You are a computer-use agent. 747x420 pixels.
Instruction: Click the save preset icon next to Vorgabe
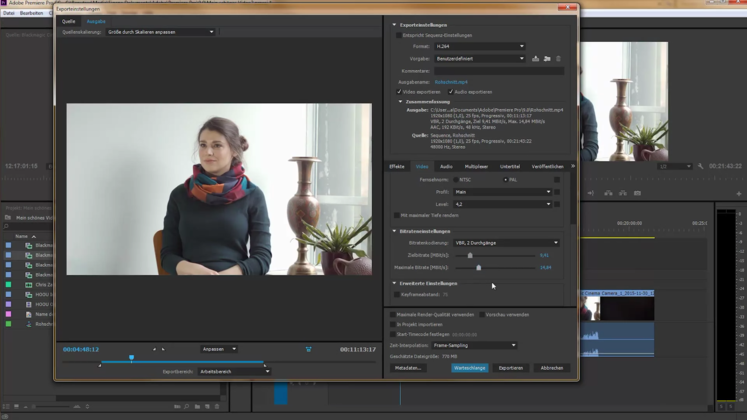click(536, 59)
